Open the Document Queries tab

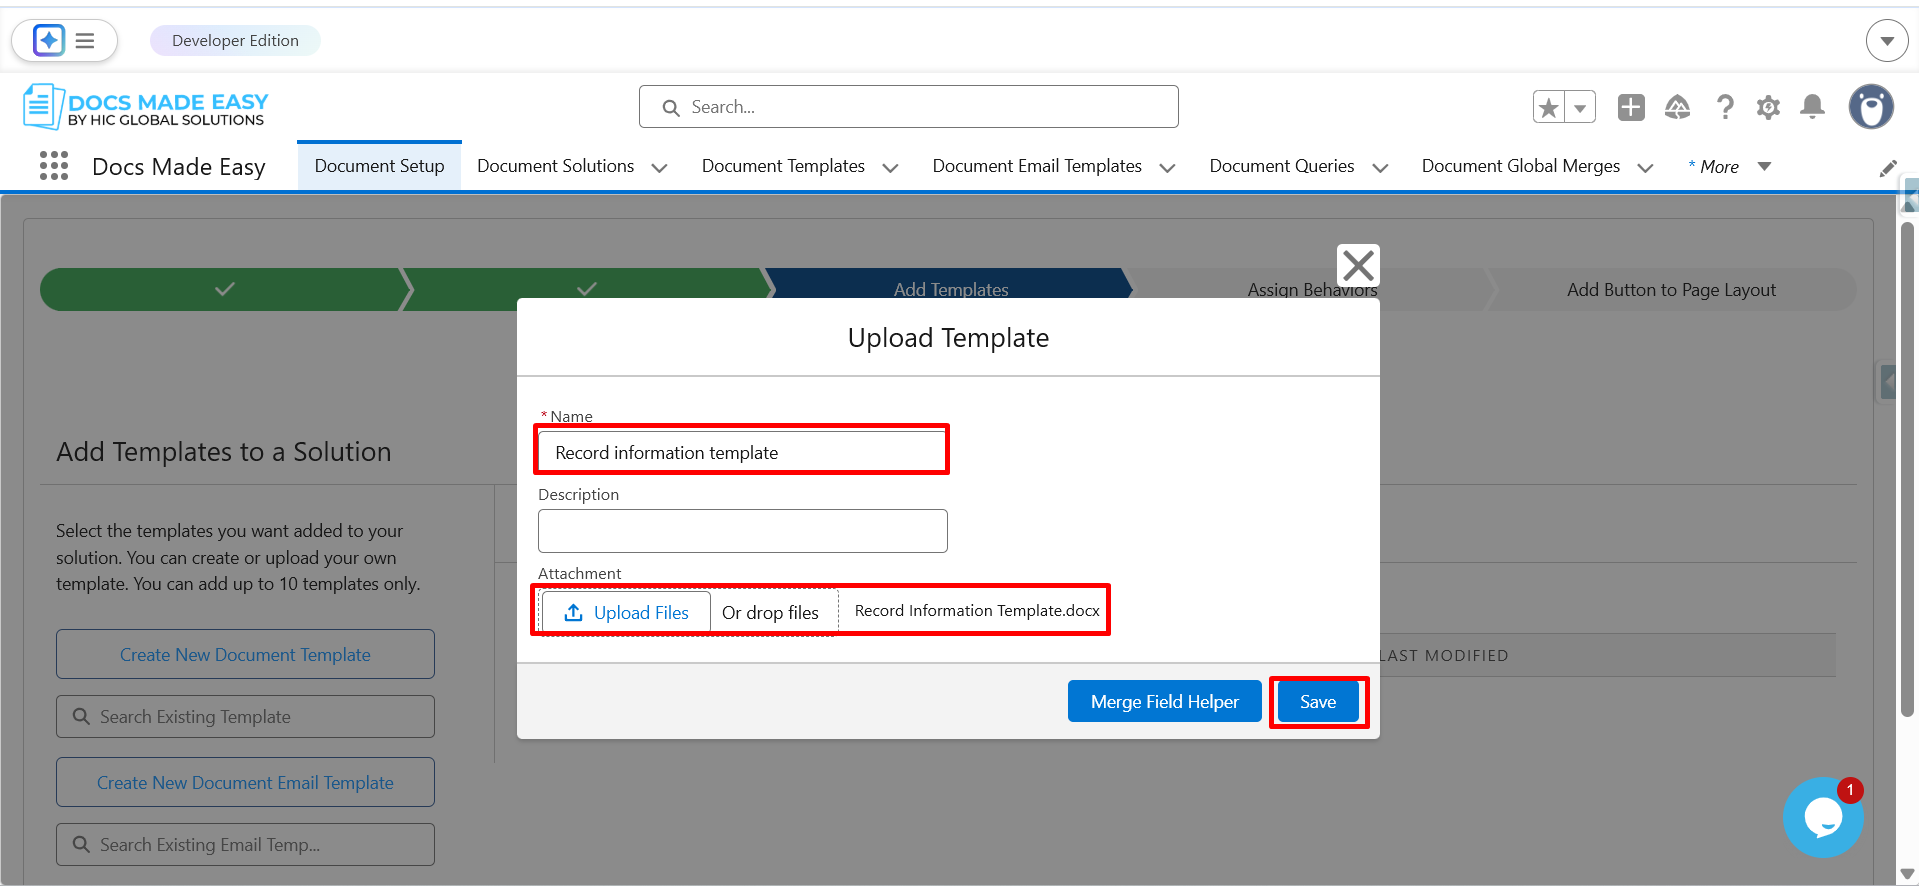tap(1281, 166)
